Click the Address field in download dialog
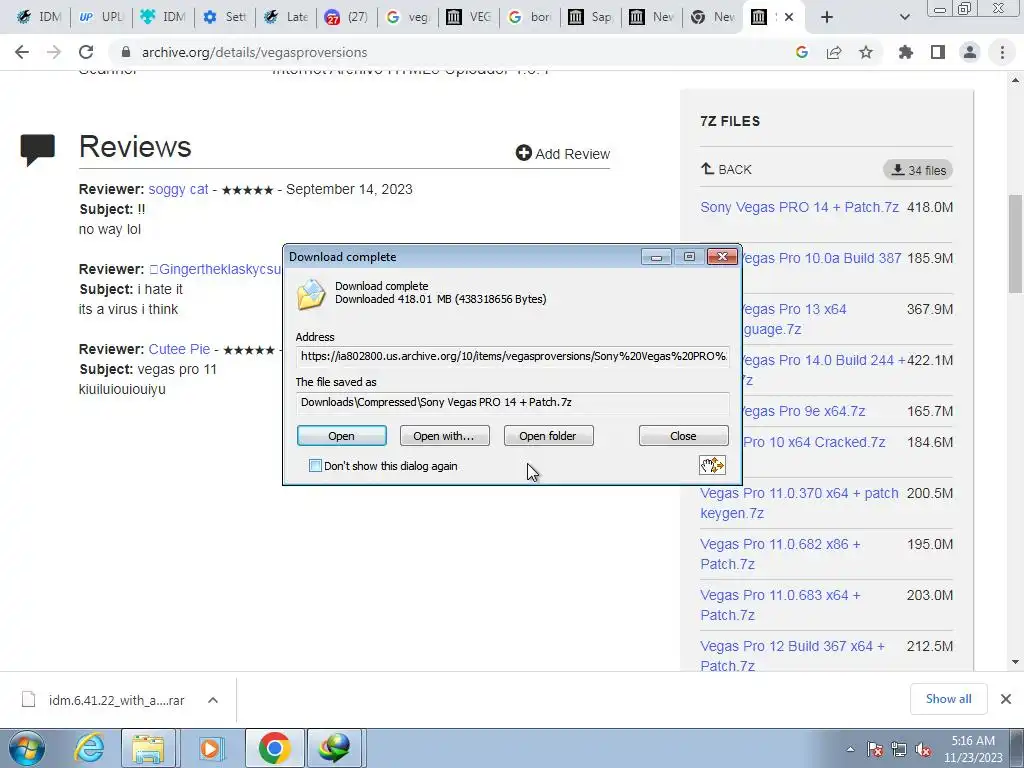The height and width of the screenshot is (768, 1024). click(513, 357)
